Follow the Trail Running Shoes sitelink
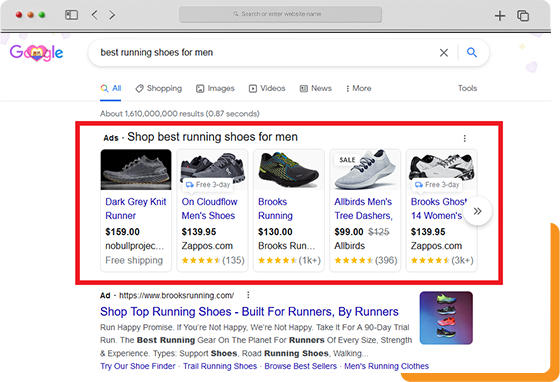Screen dimensions: 560x382 coord(220,366)
